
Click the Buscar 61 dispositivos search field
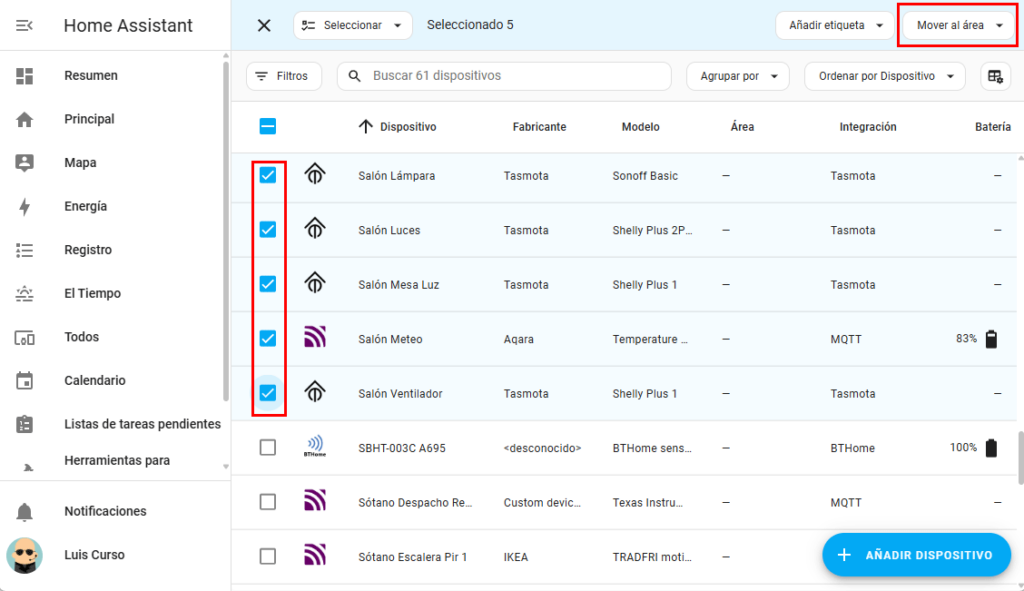pos(515,76)
